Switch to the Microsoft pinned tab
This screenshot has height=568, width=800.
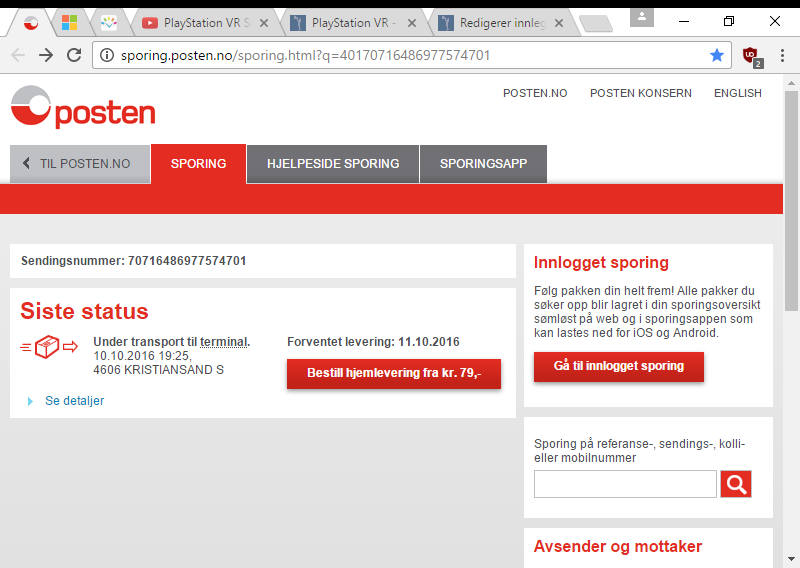coord(69,22)
